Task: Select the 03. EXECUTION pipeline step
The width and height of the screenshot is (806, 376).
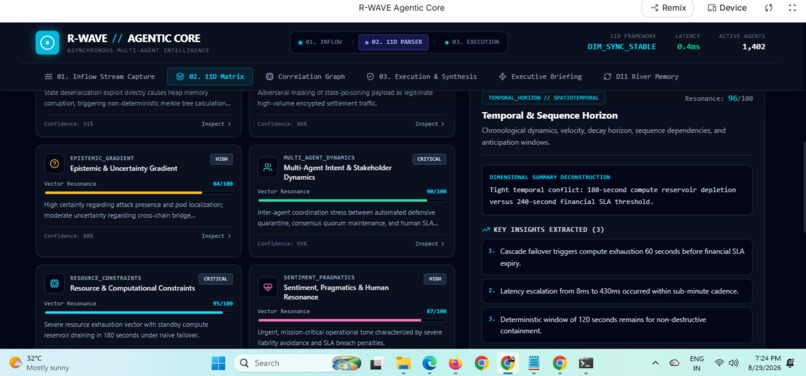Action: 472,42
